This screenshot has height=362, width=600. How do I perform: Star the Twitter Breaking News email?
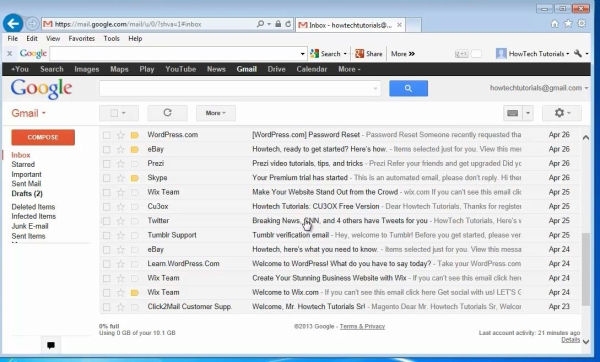point(121,221)
